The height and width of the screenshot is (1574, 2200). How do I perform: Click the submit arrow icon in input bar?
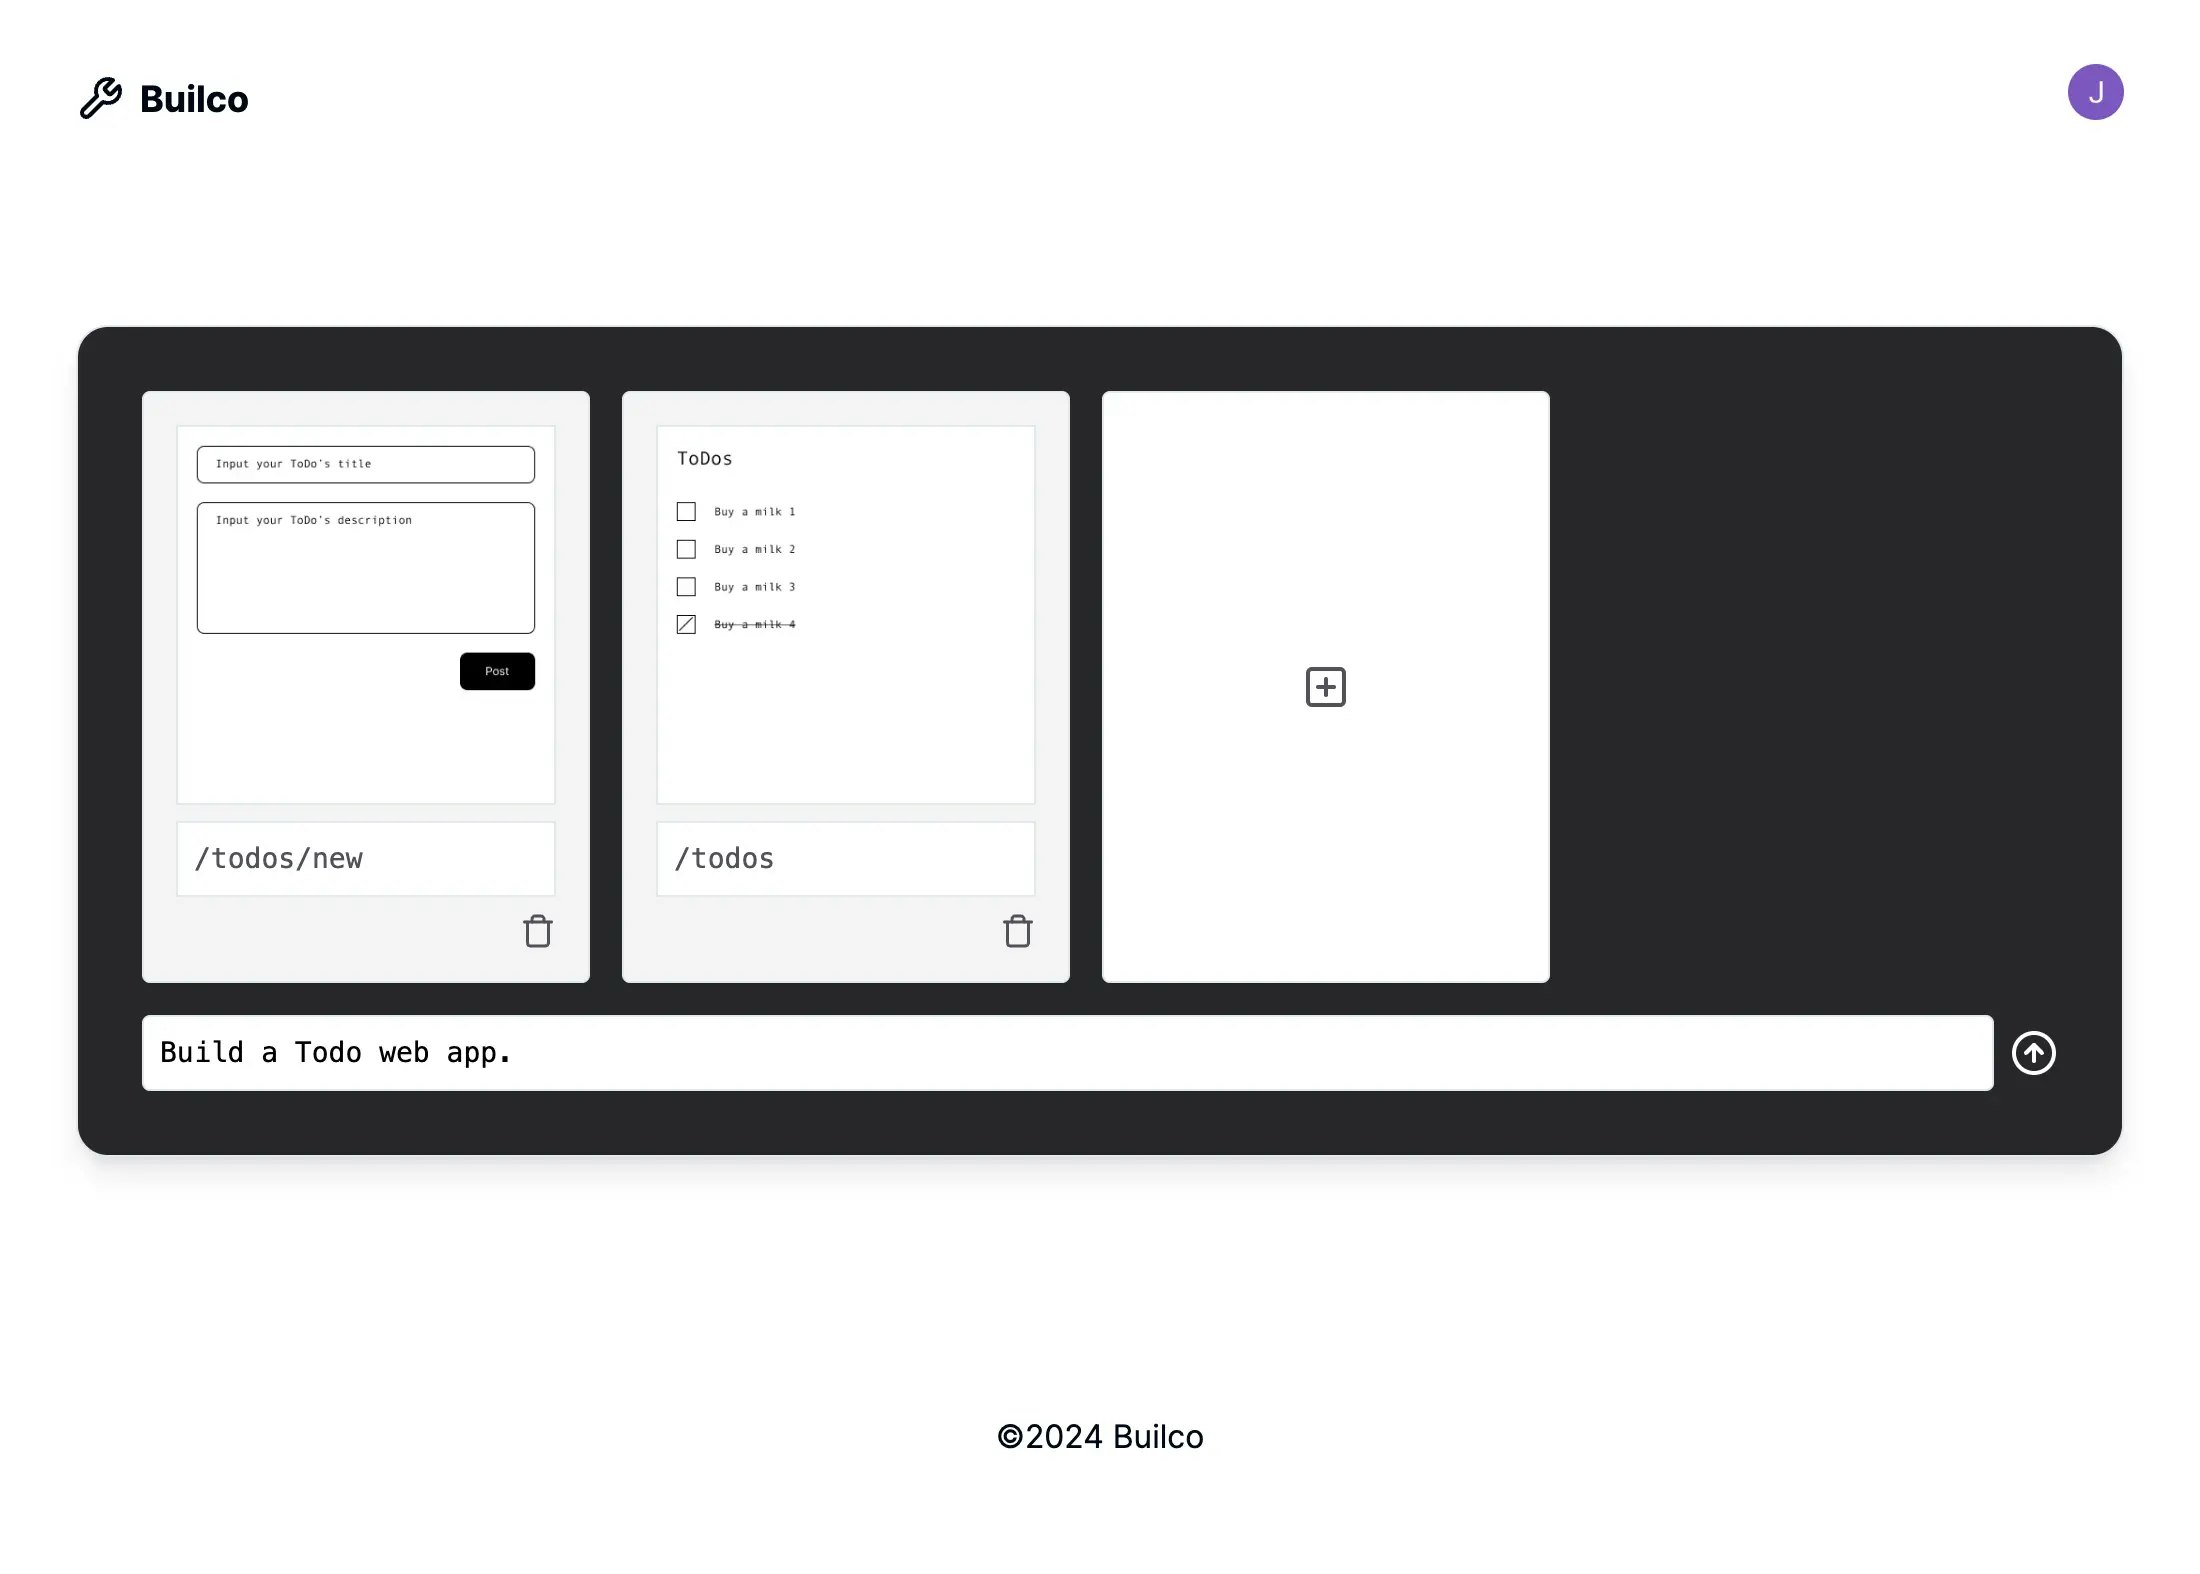tap(2035, 1051)
